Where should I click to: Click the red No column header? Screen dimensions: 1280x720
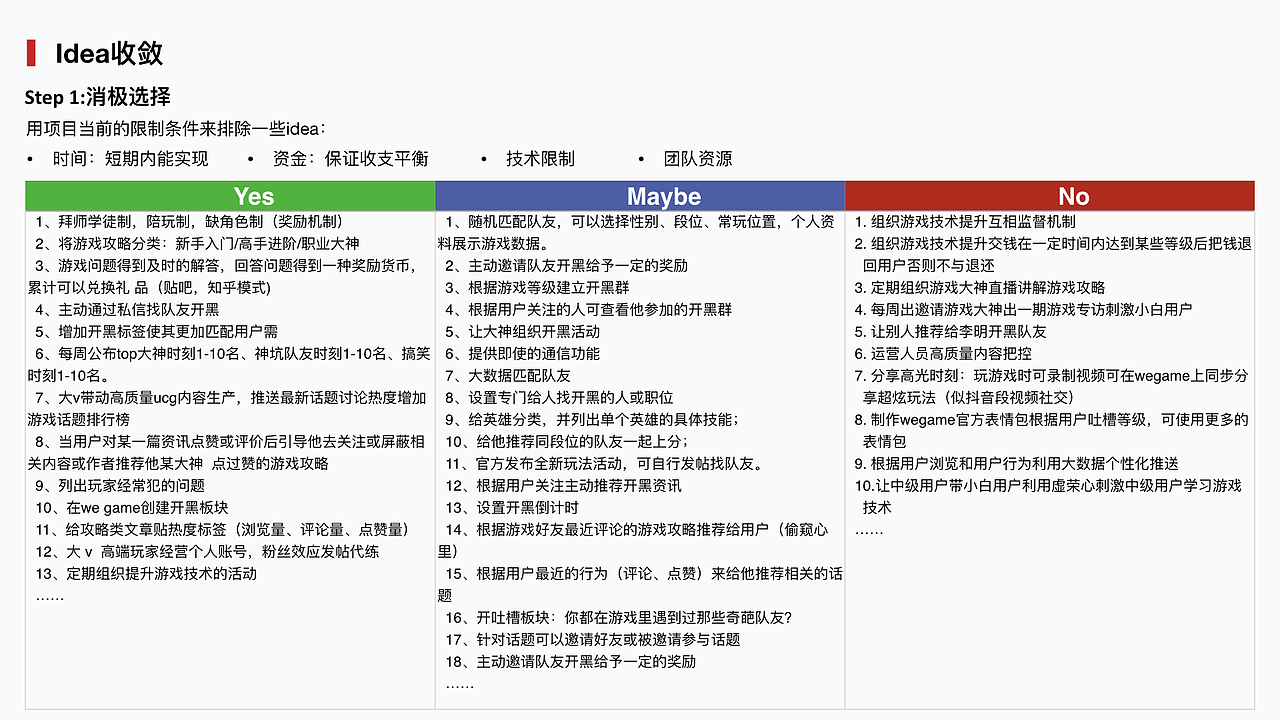point(1050,196)
